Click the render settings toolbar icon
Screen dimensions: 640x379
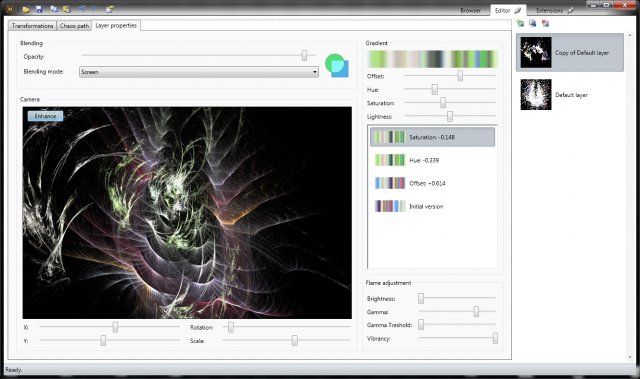110,9
